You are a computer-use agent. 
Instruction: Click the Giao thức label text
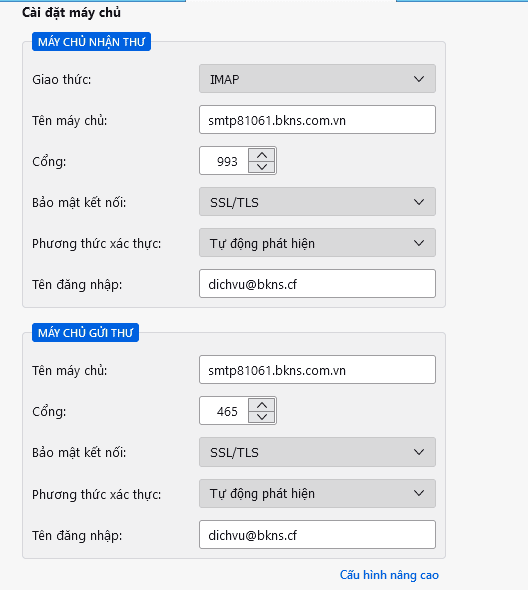[62, 79]
